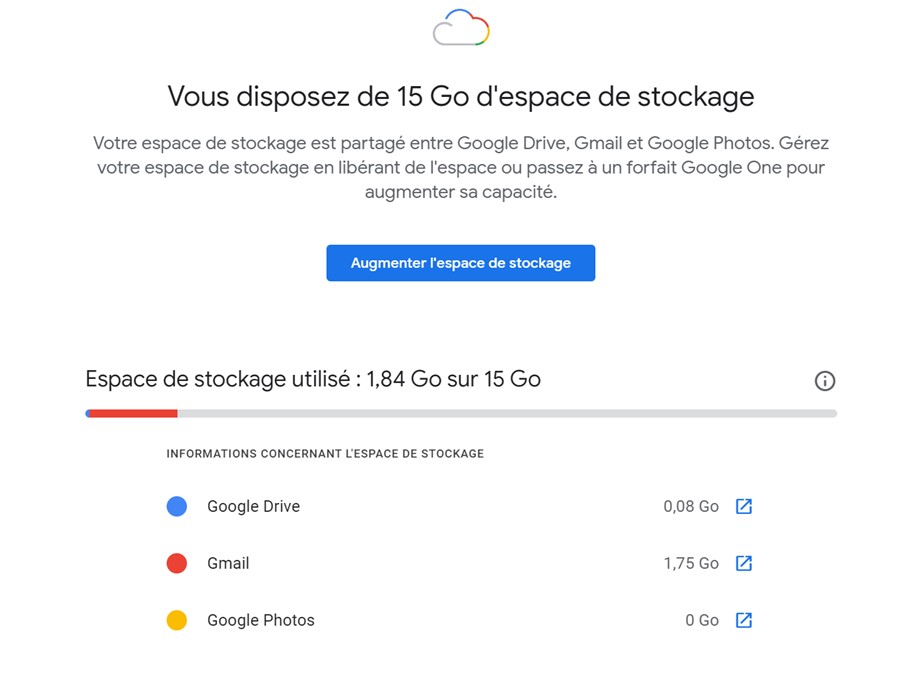This screenshot has width=907, height=684.
Task: Open Google Drive via its external link icon
Action: tap(743, 506)
